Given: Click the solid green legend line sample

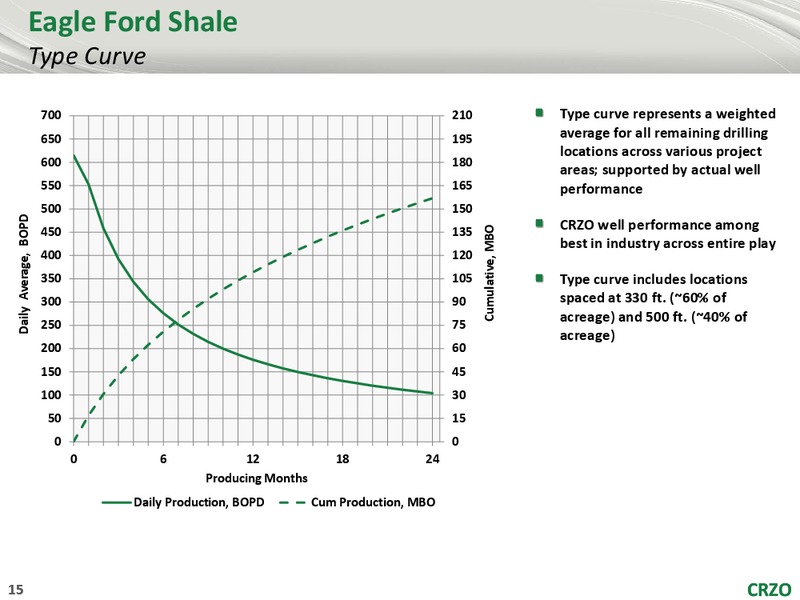Looking at the screenshot, I should coord(117,503).
